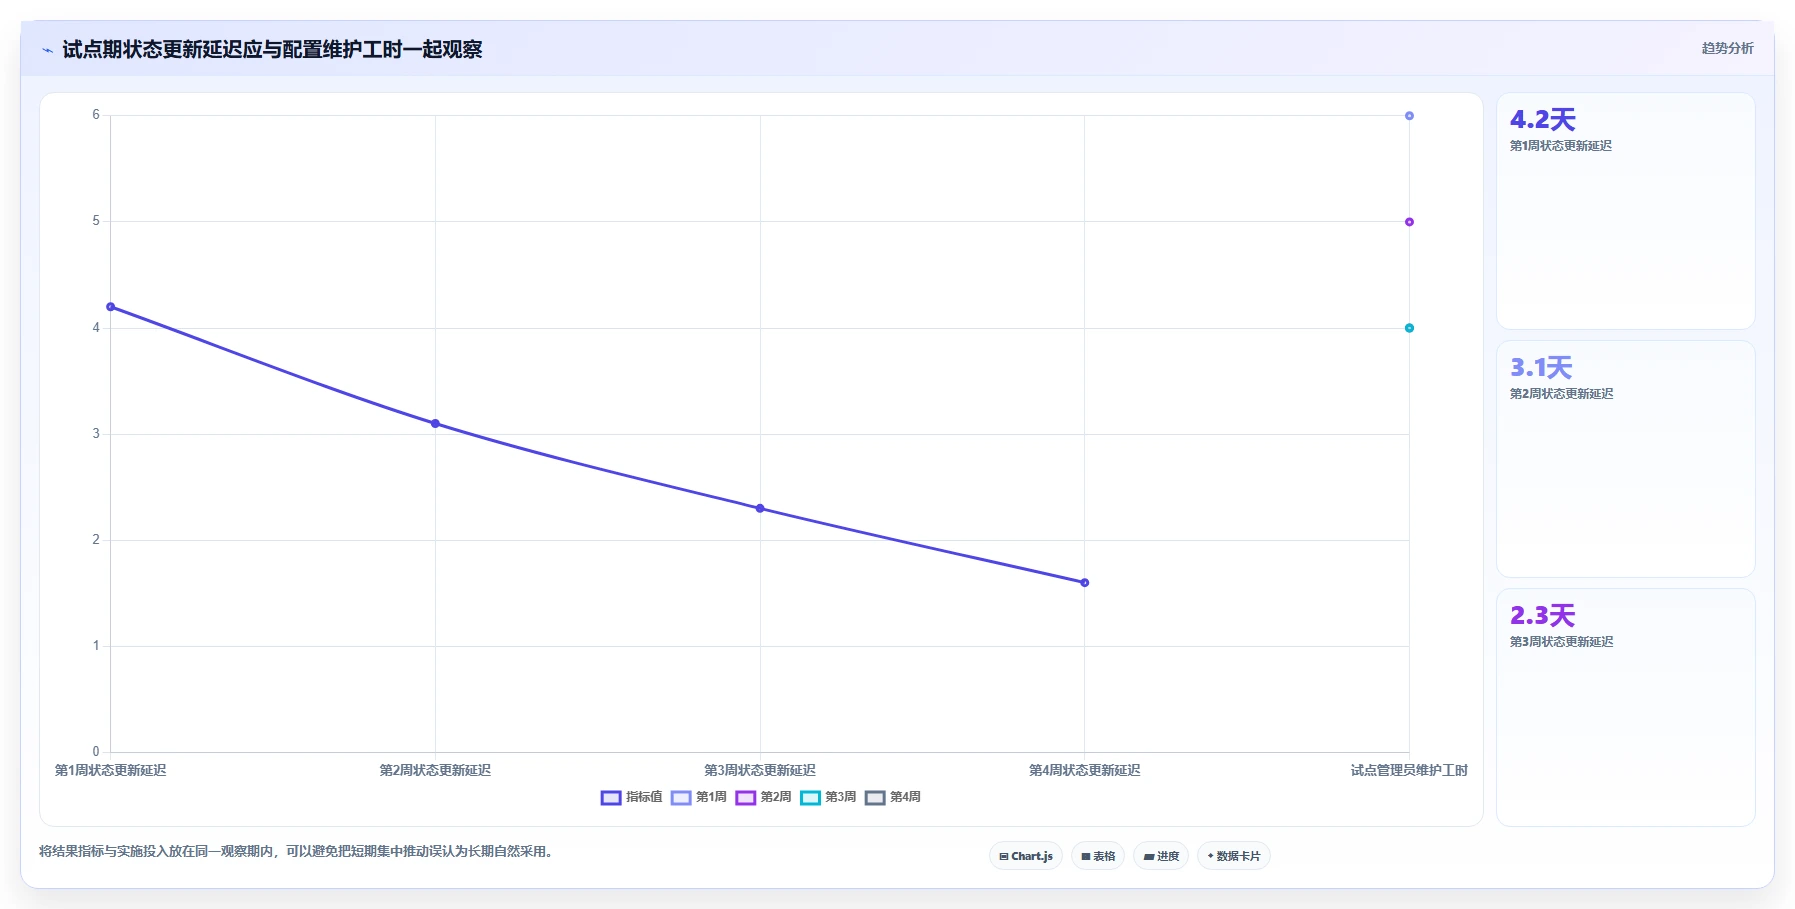Viewport: 1795px width, 909px height.
Task: Click the 第2周状态更新延迟 x-axis label
Action: pos(435,770)
